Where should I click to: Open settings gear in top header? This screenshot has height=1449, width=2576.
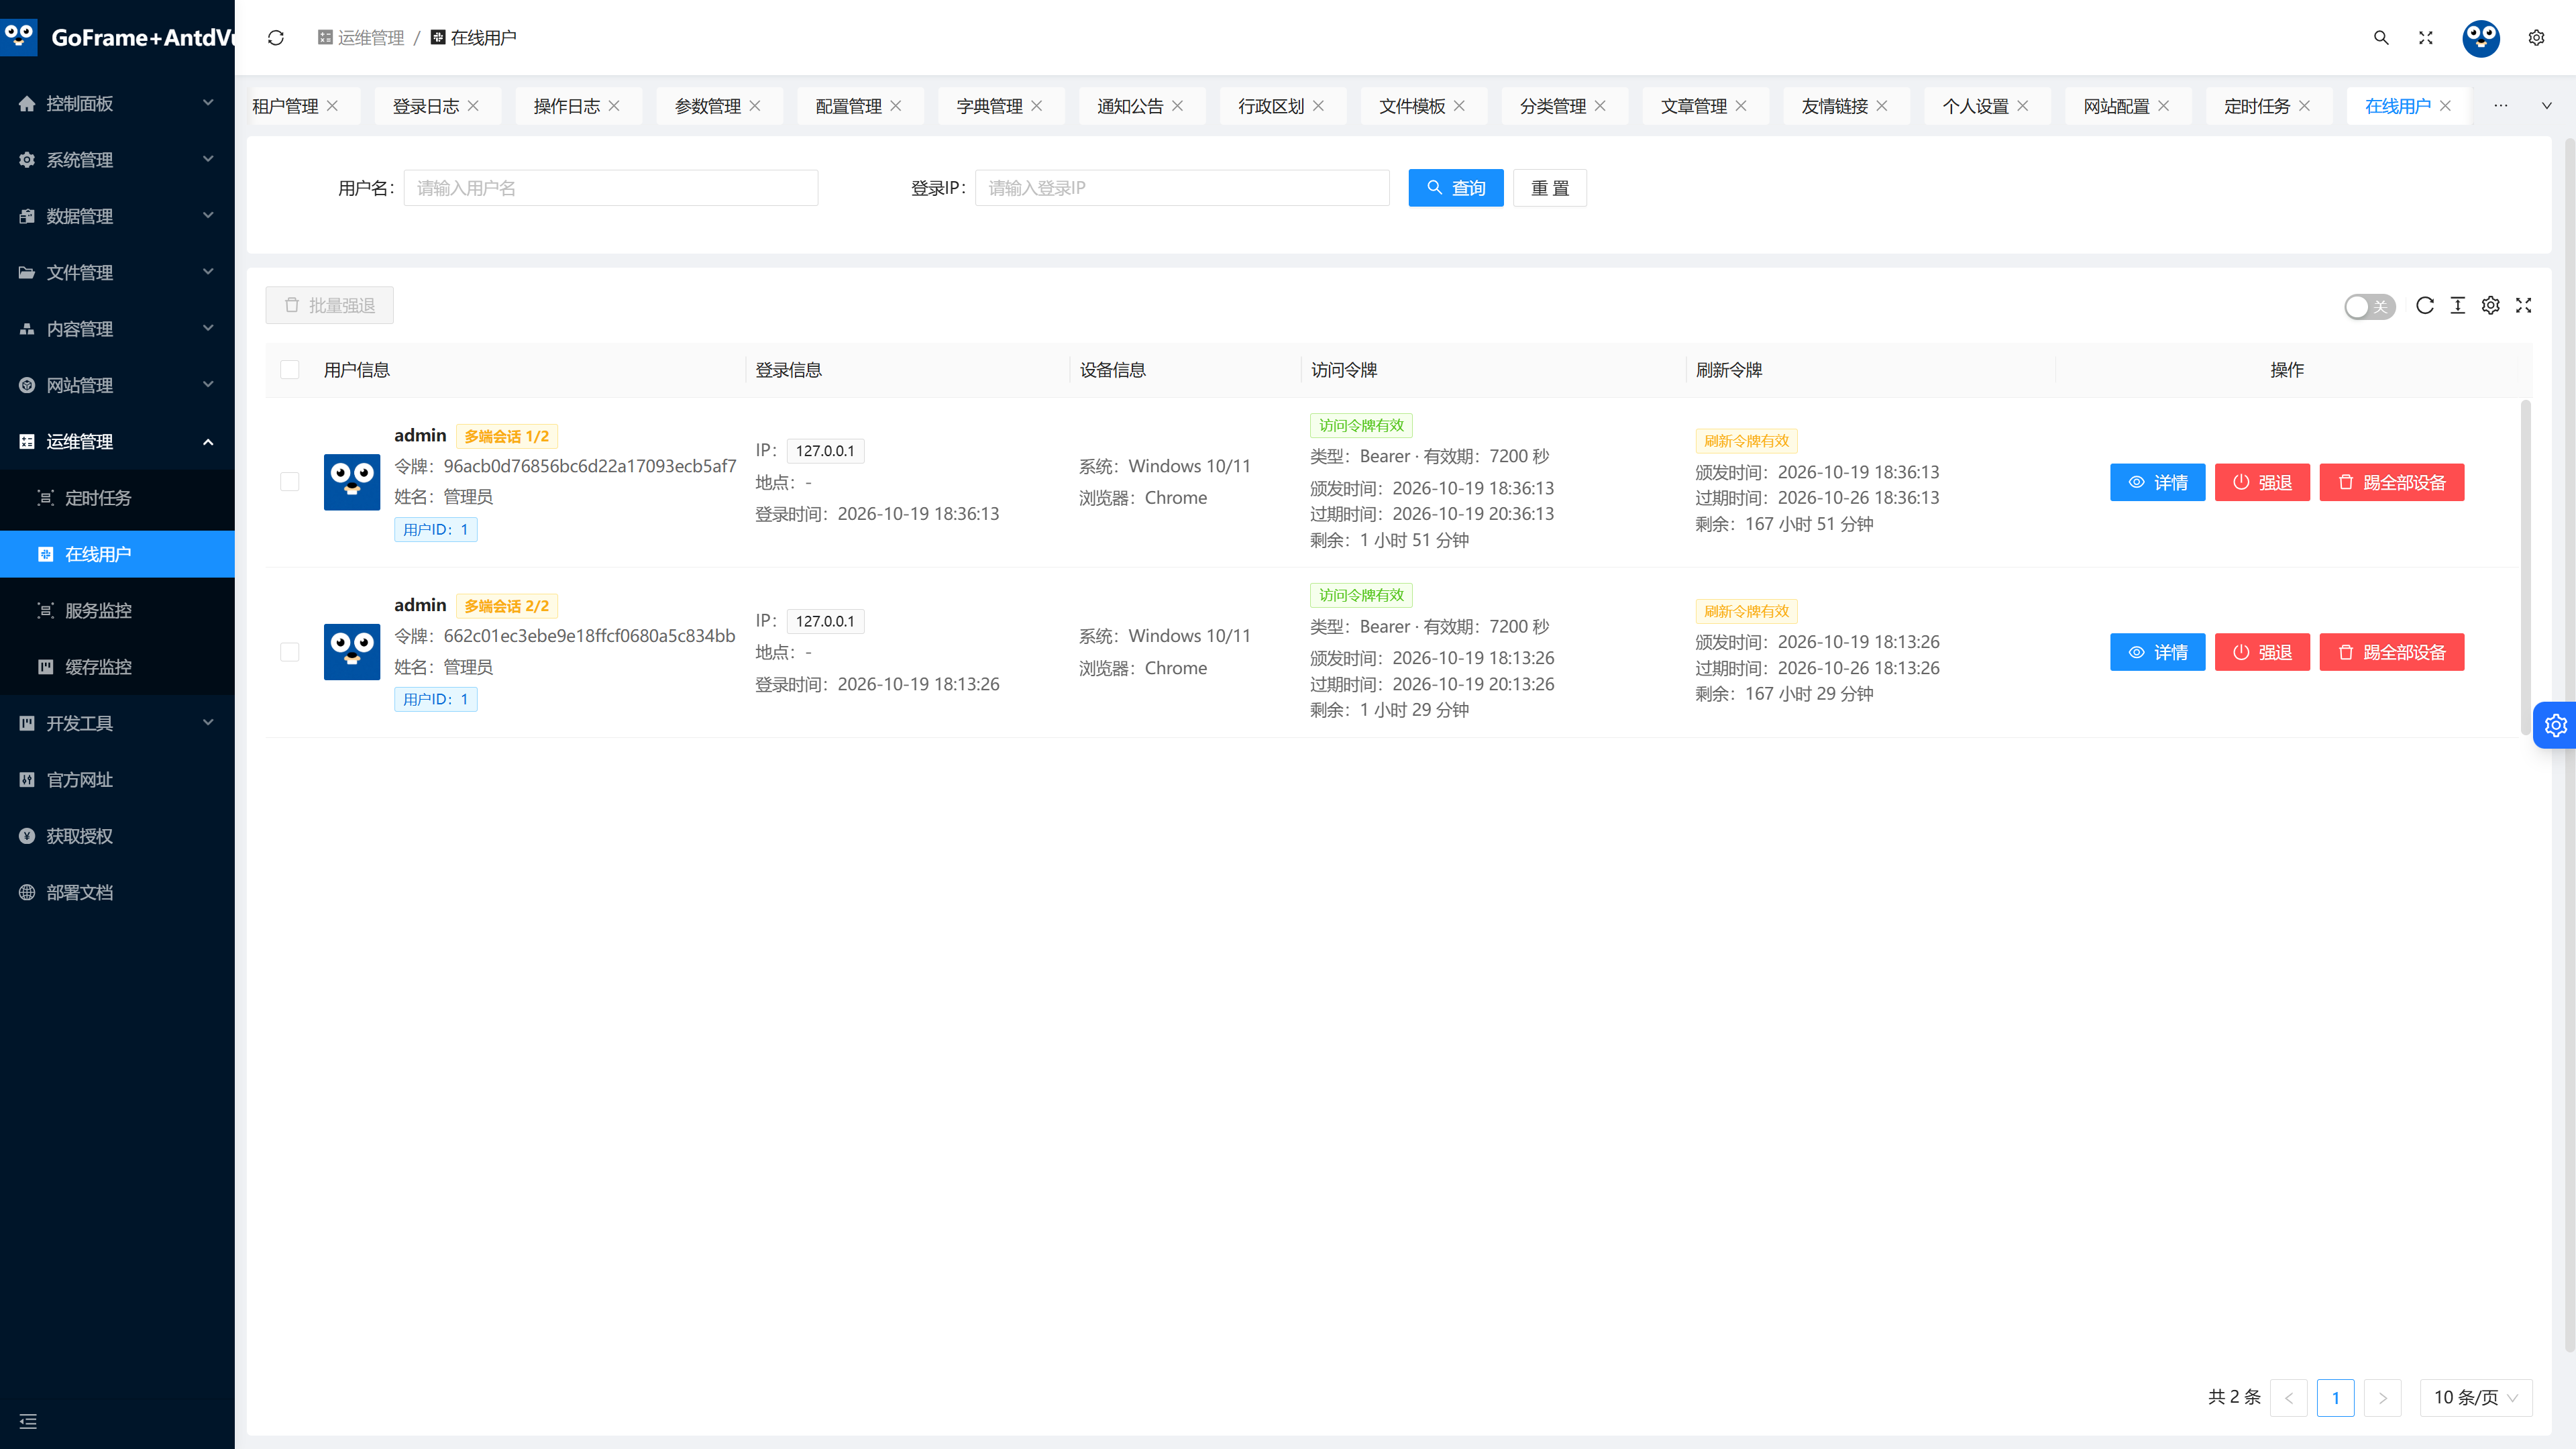pyautogui.click(x=2536, y=38)
